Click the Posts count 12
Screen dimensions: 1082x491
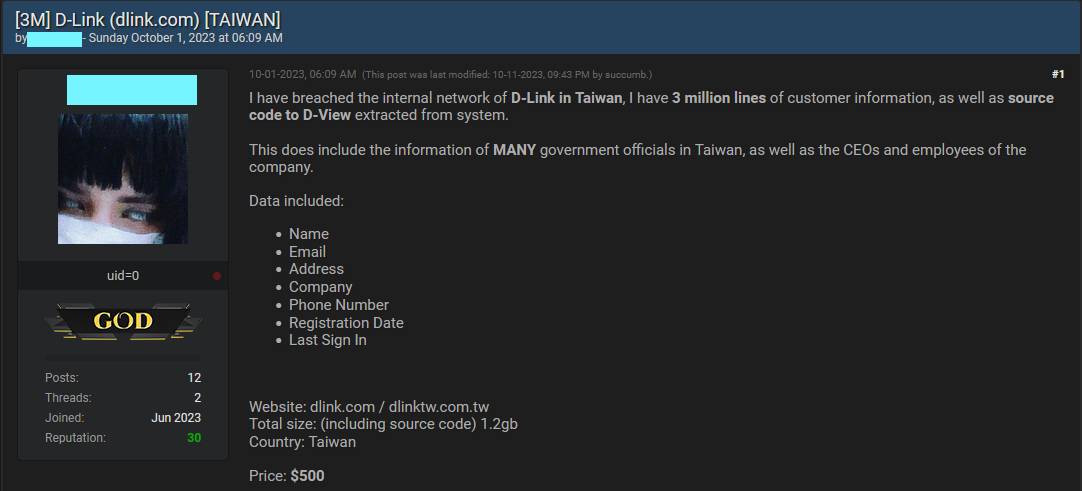[x=194, y=378]
